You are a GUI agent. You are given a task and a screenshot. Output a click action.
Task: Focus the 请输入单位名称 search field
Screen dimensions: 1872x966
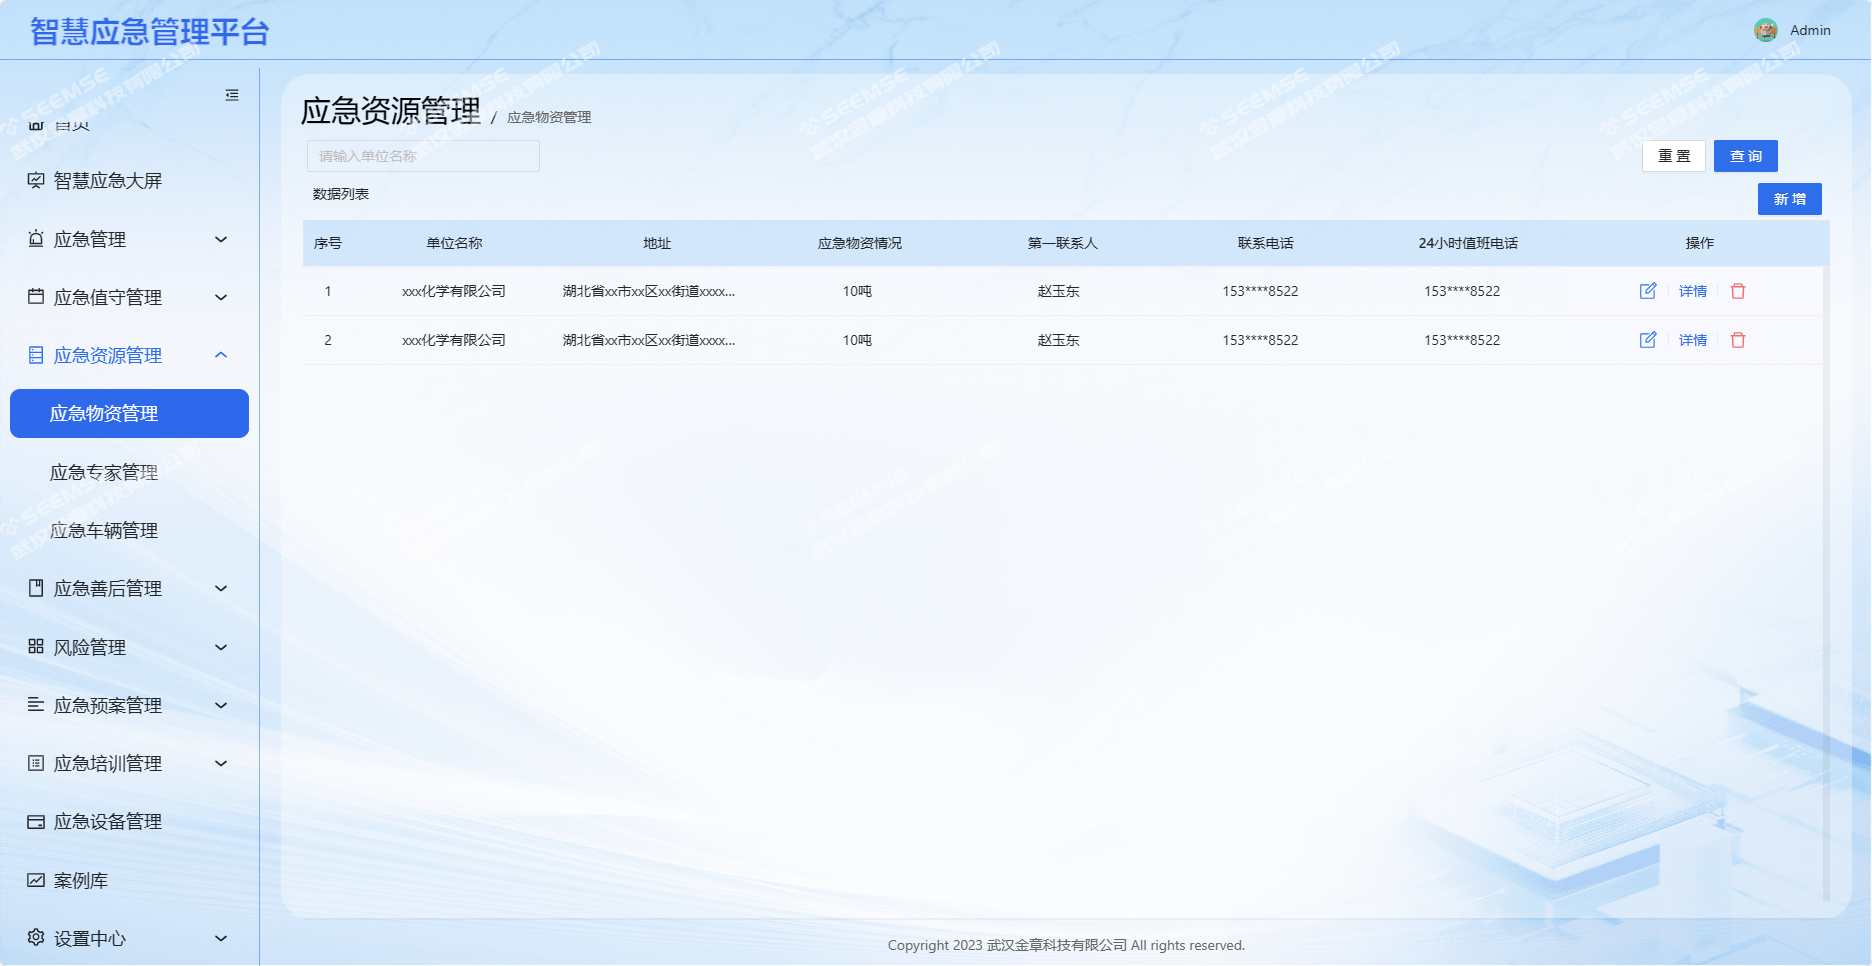(423, 156)
